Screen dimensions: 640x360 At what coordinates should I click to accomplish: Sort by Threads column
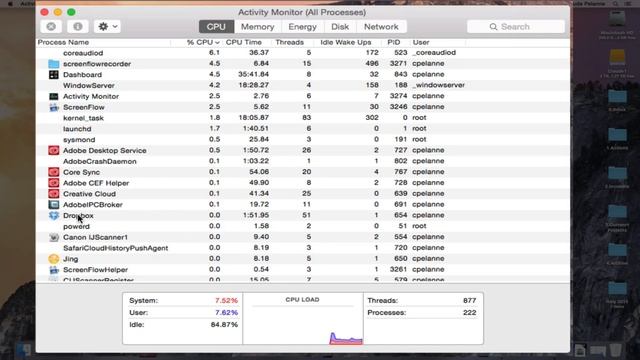pos(289,42)
